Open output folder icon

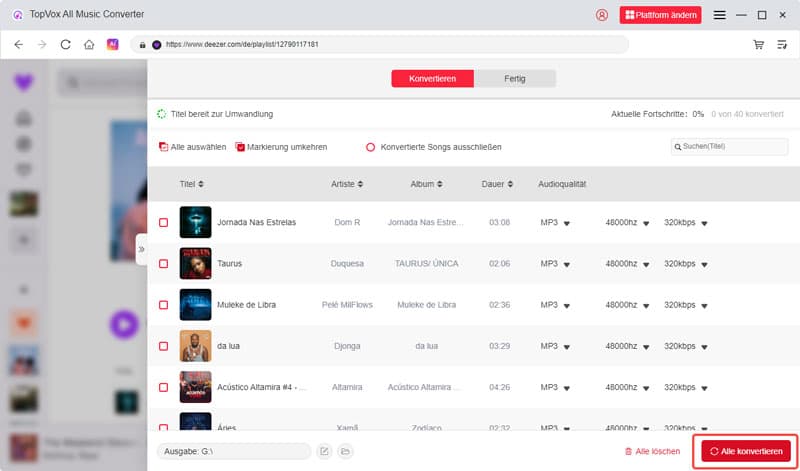(345, 451)
